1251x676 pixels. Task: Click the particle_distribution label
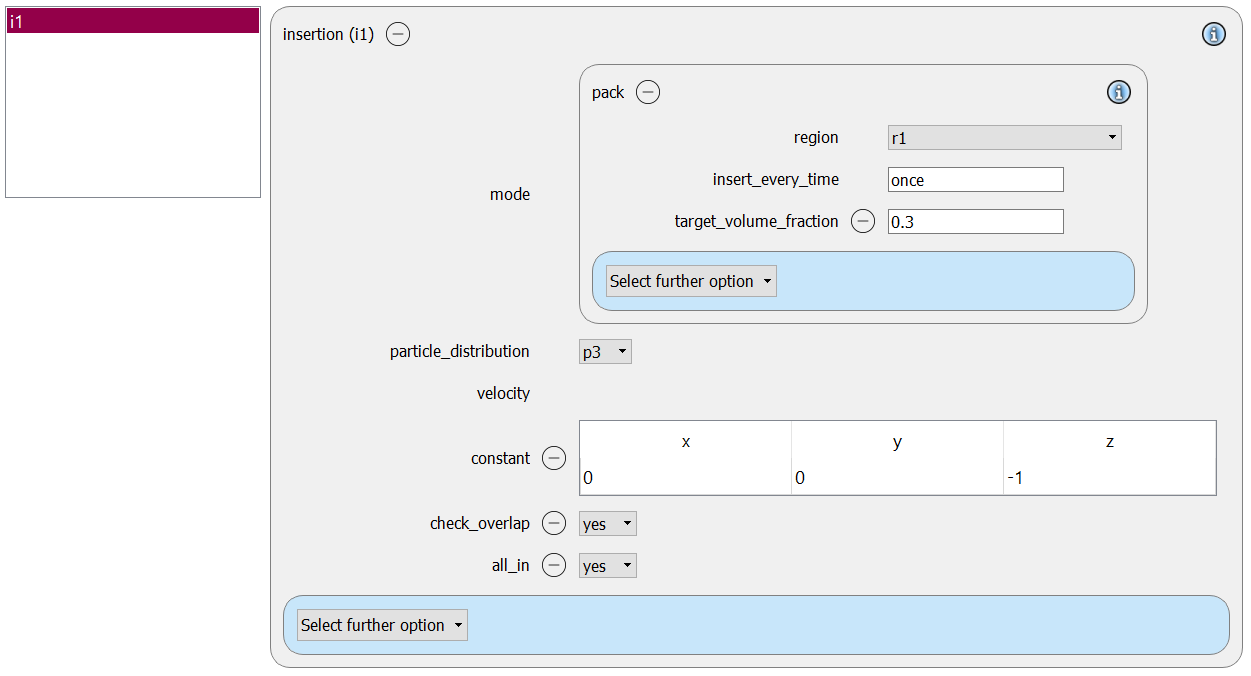click(460, 352)
